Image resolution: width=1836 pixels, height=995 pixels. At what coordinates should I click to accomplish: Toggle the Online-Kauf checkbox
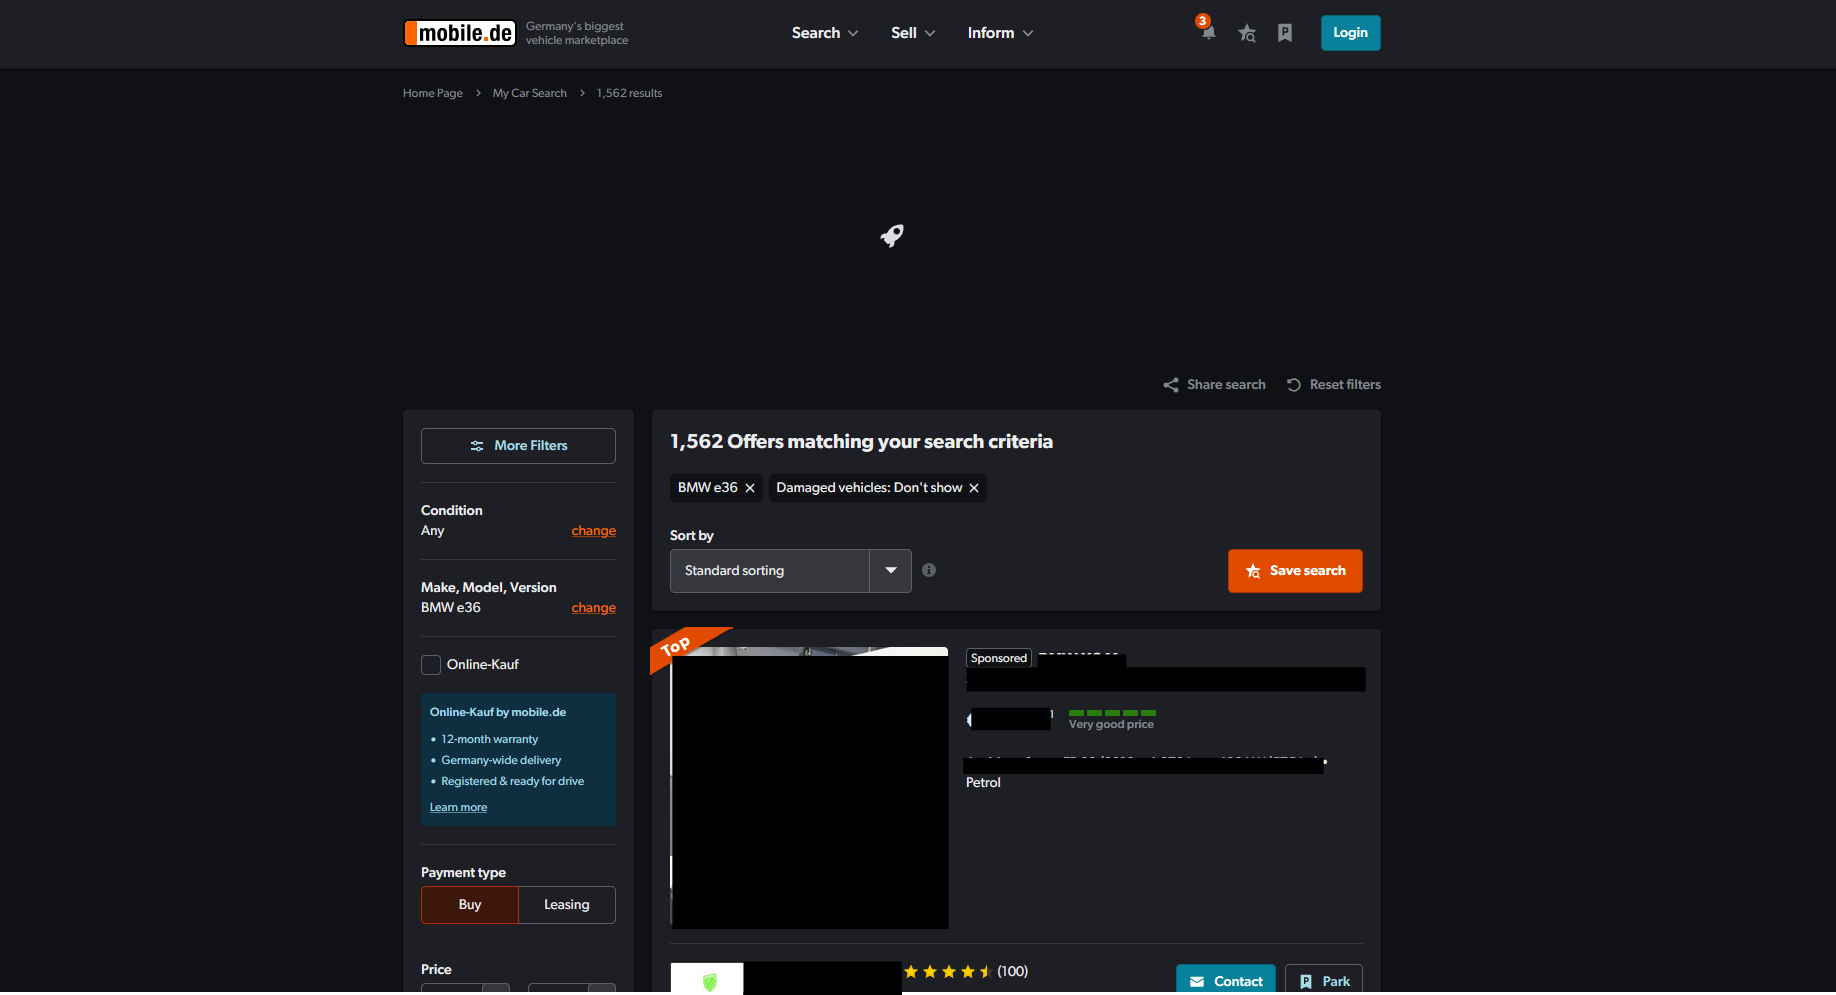pos(431,665)
